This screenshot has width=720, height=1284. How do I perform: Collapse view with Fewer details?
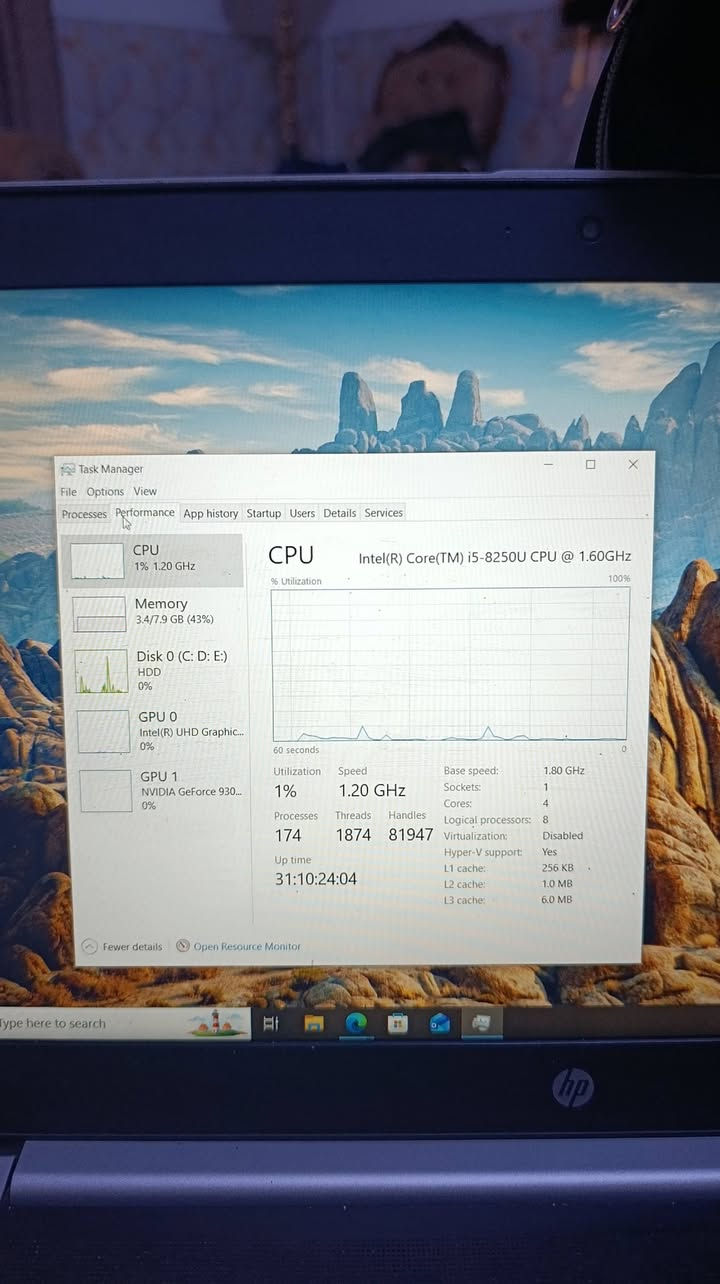click(122, 946)
